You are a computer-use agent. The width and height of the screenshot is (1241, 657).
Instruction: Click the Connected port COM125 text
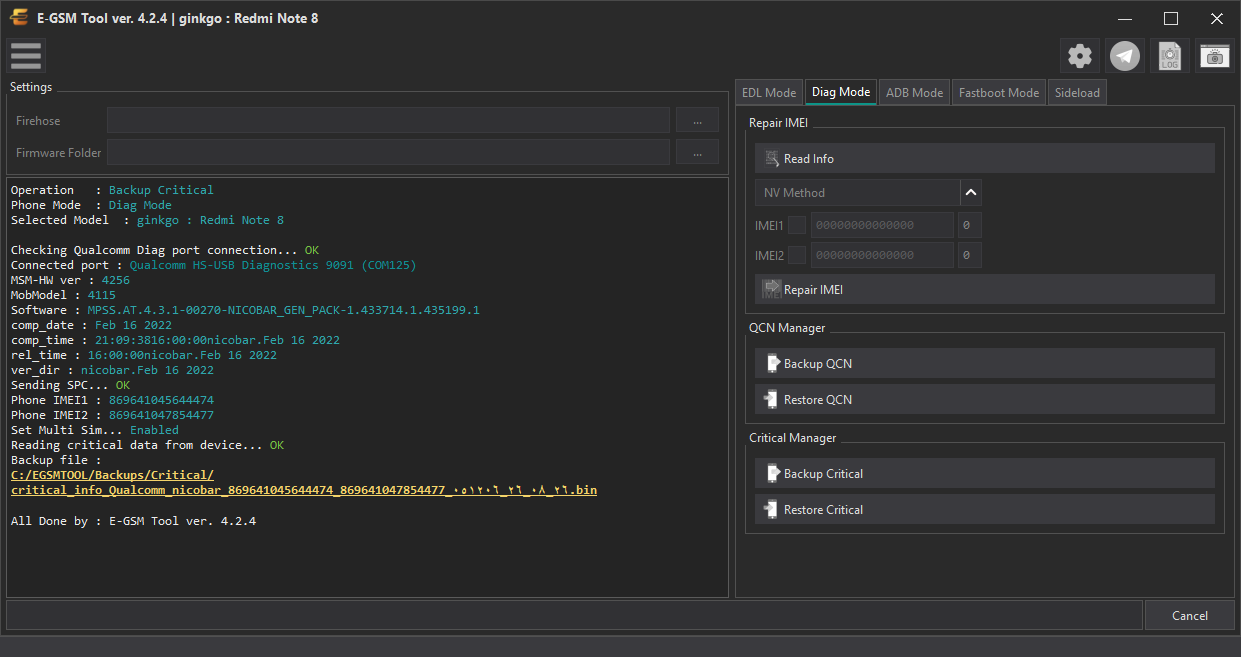coord(273,265)
